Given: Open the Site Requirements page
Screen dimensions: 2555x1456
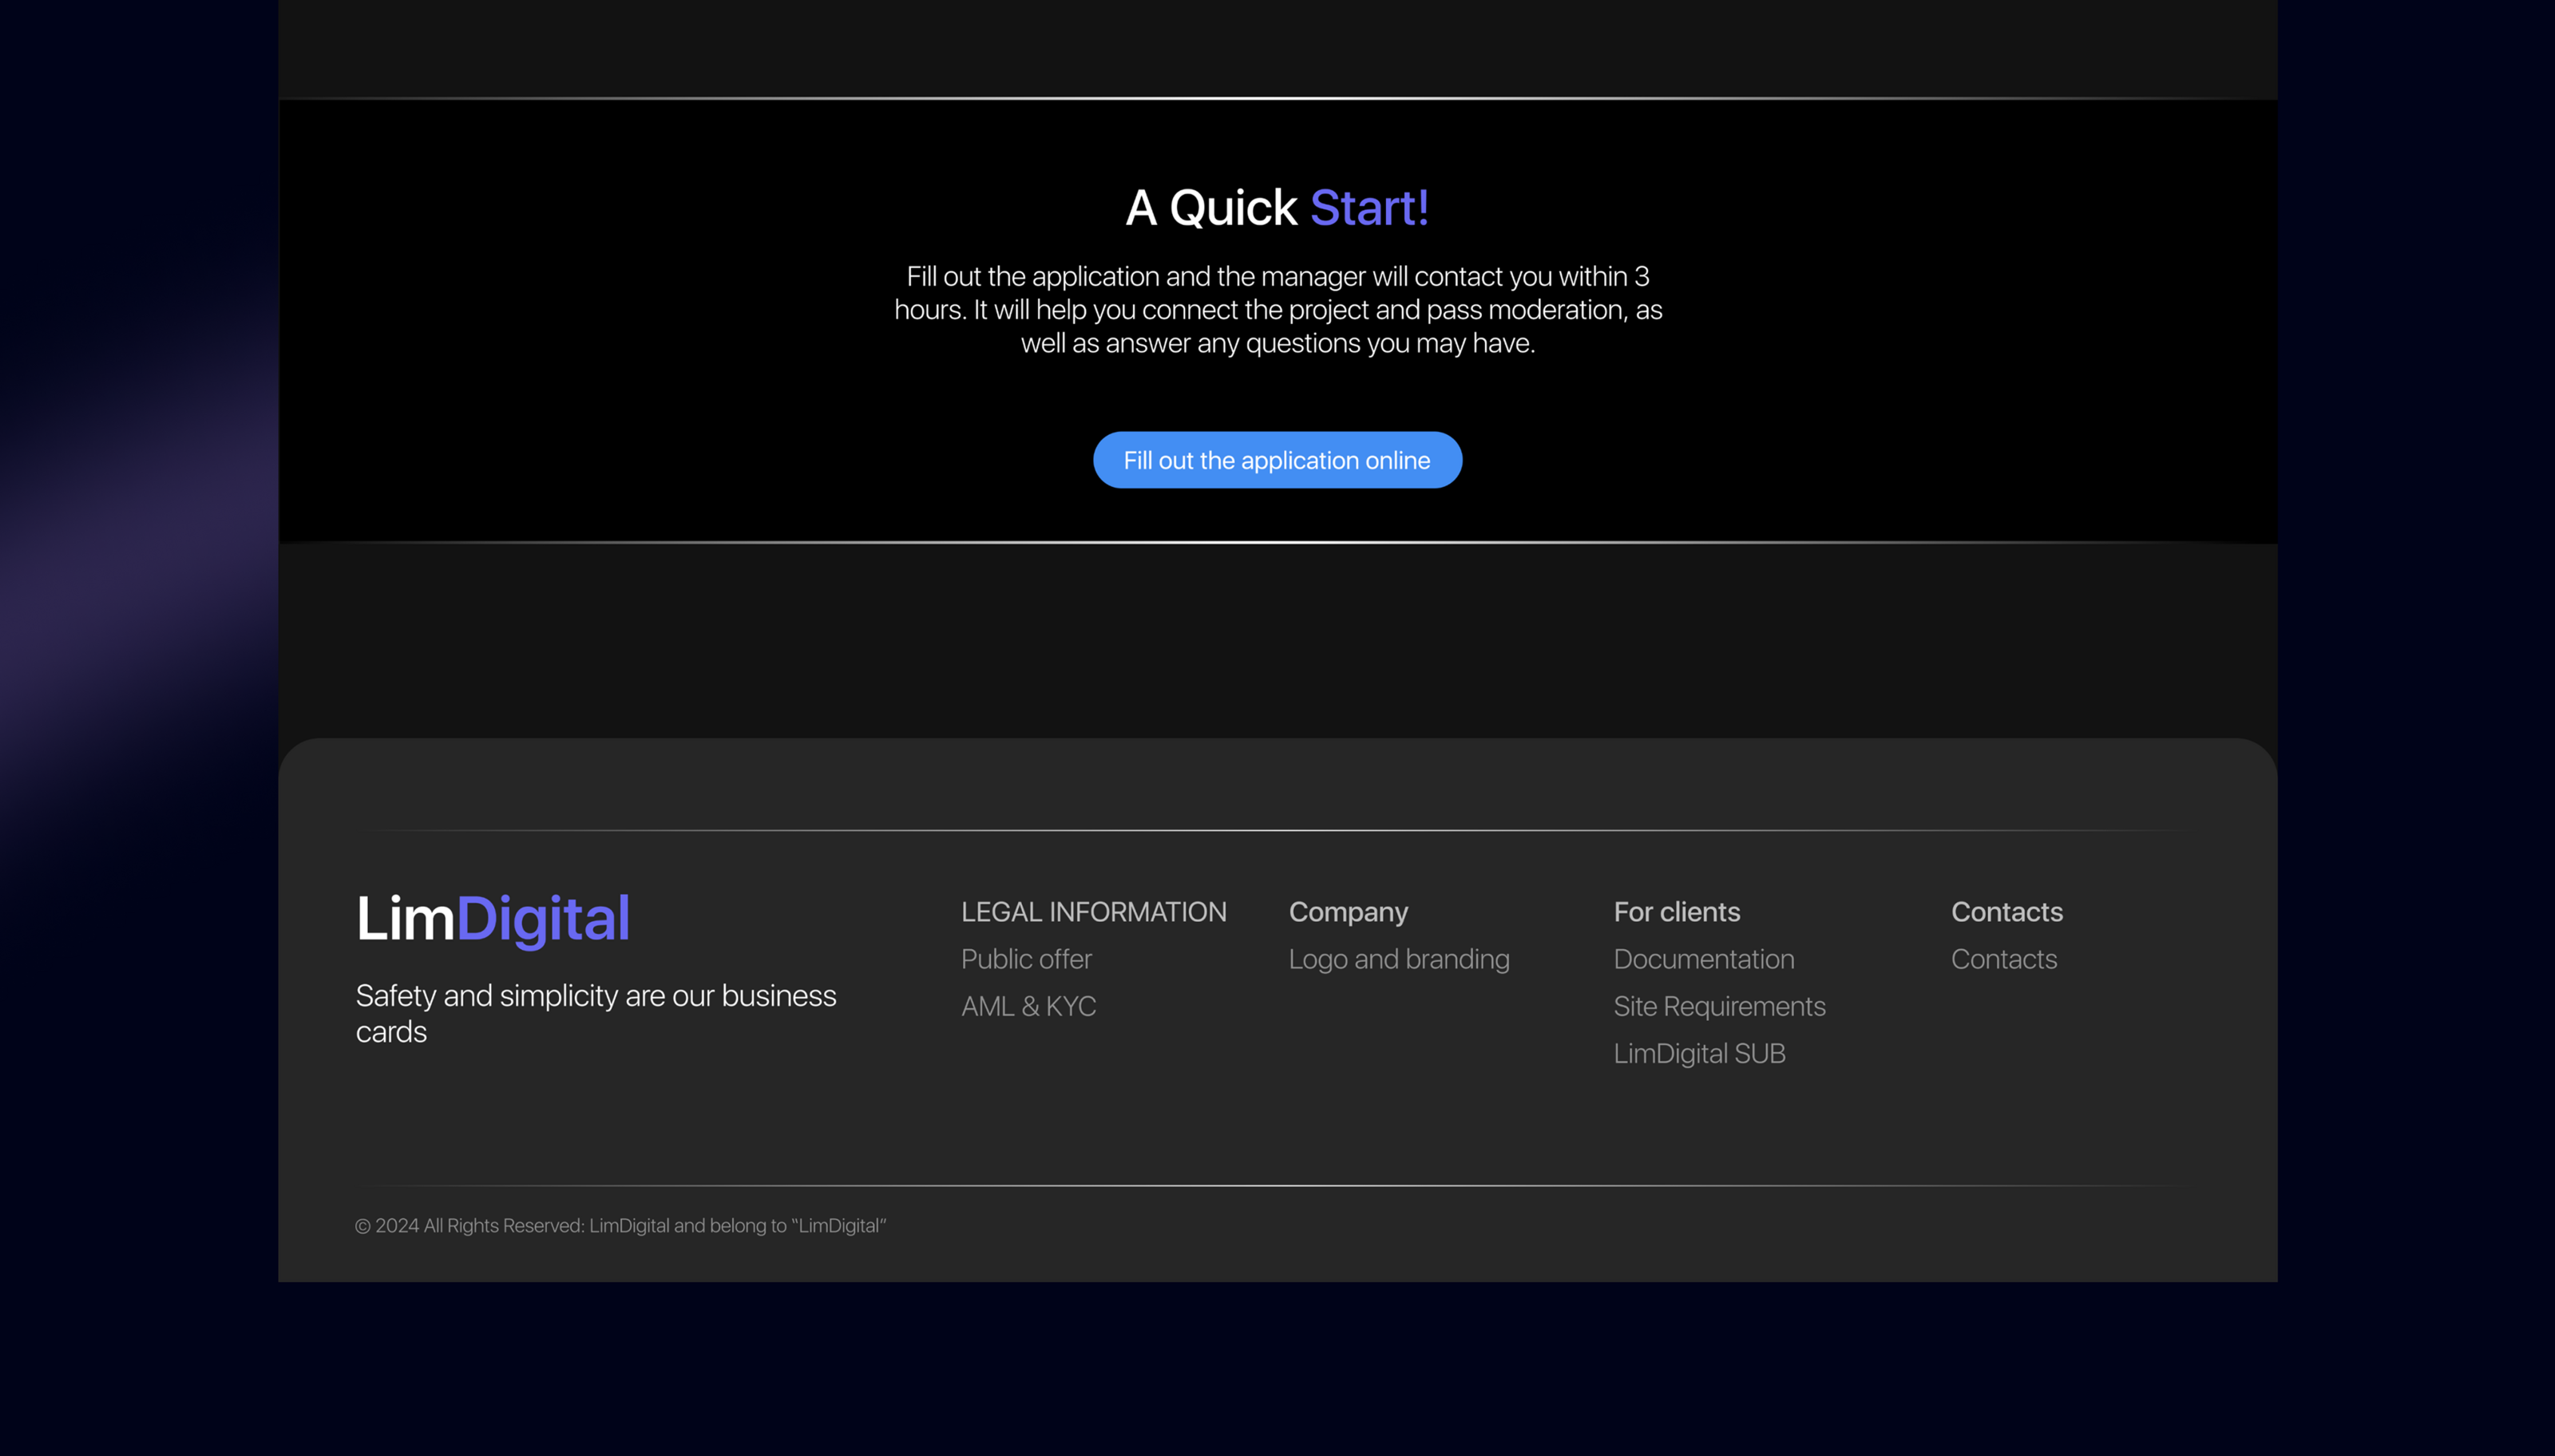Looking at the screenshot, I should point(1719,1006).
